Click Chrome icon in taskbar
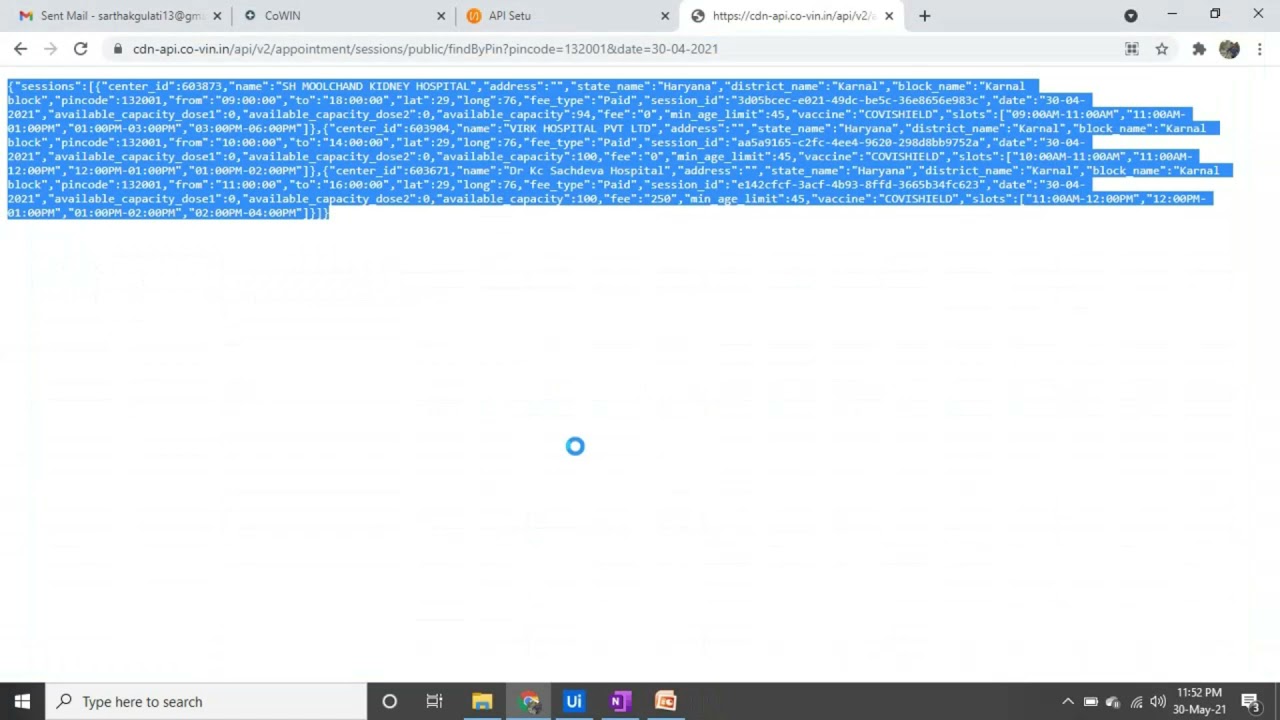The image size is (1280, 720). tap(529, 701)
